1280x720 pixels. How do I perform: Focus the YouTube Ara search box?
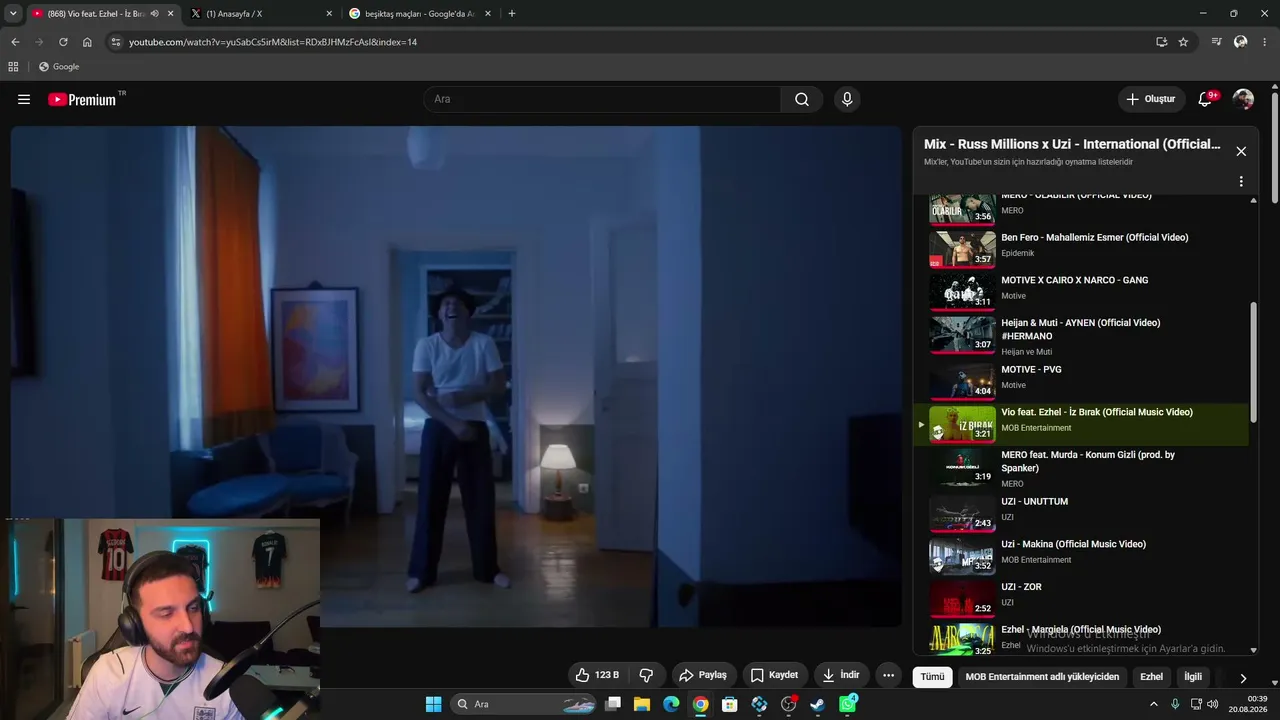[602, 99]
